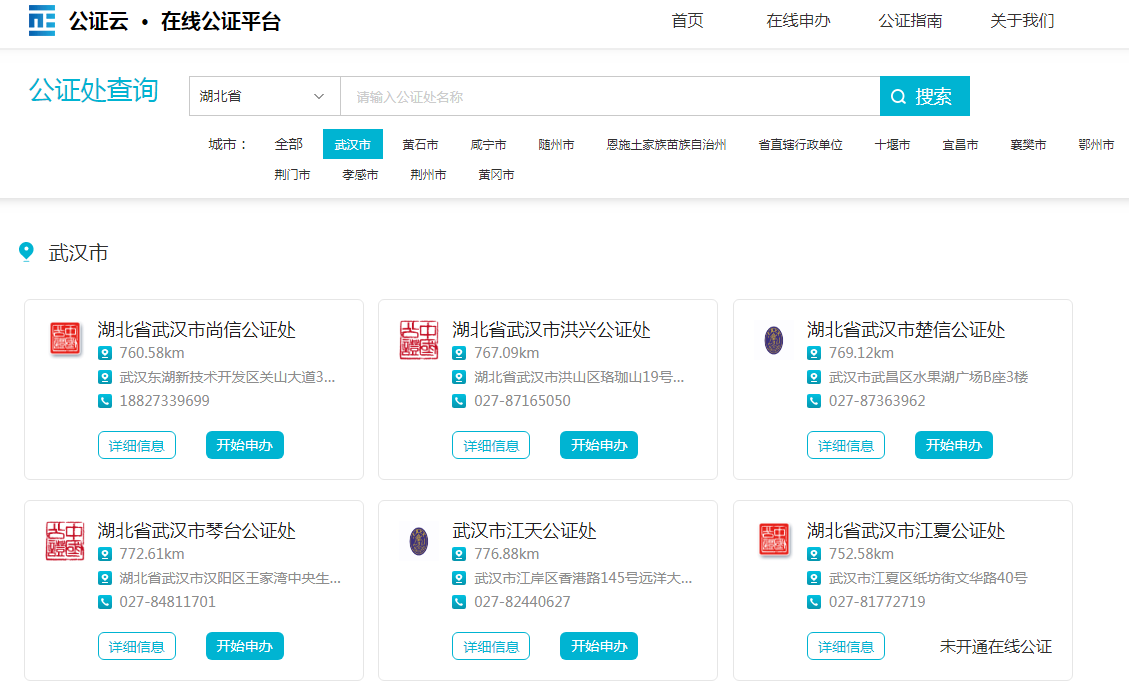Screen dimensions: 1129x694
Task: Open 湖北省武汉市琴台公证处 title link
Action: tap(197, 531)
